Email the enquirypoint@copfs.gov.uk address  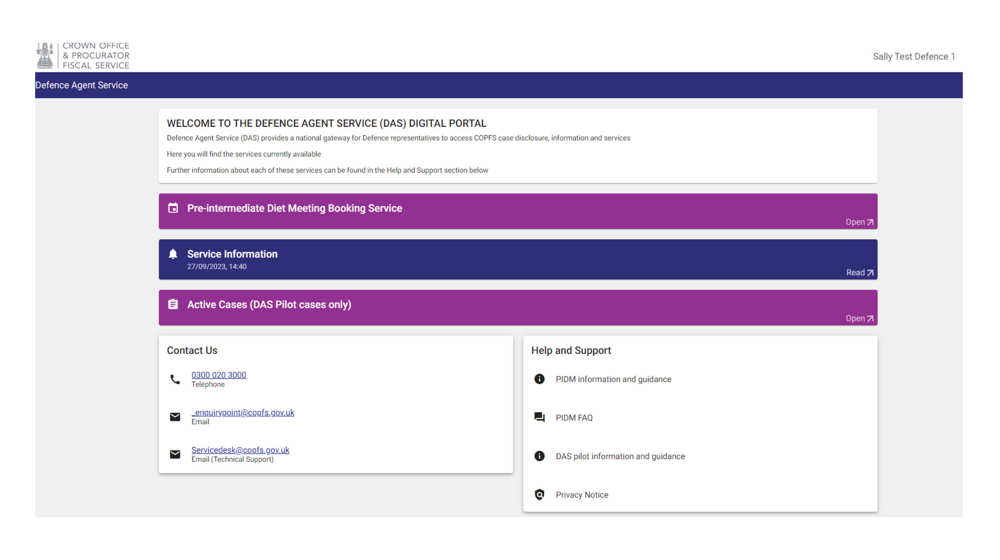pos(243,412)
